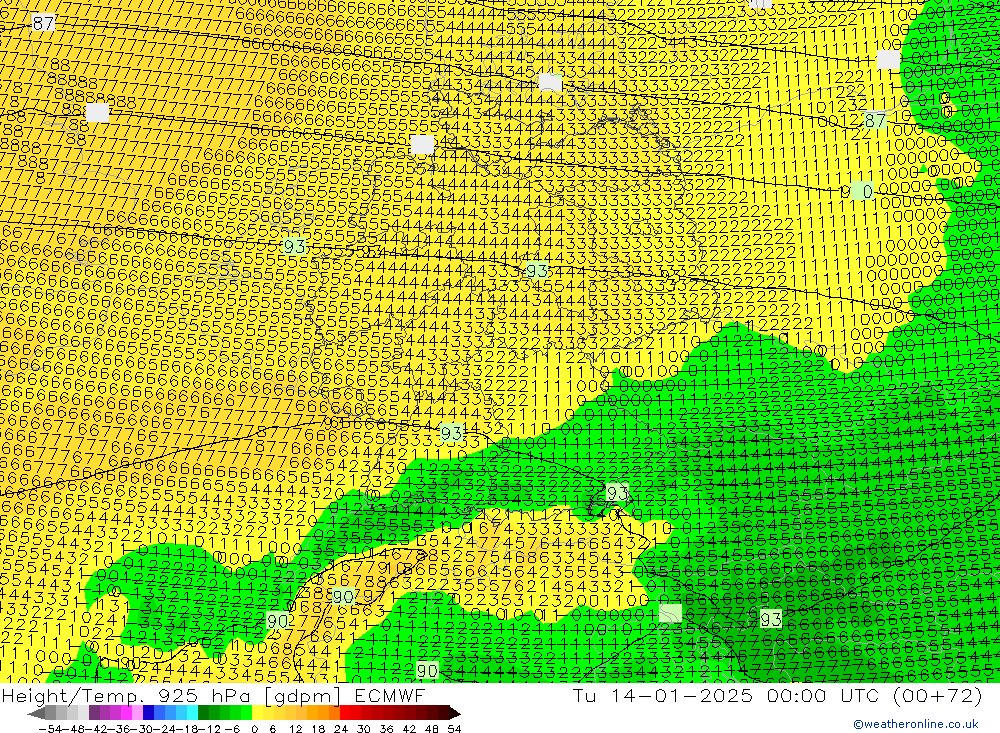Viewport: 1000px width, 733px height.
Task: Pick the bright red legend swatch above 24
Action: coord(345,713)
